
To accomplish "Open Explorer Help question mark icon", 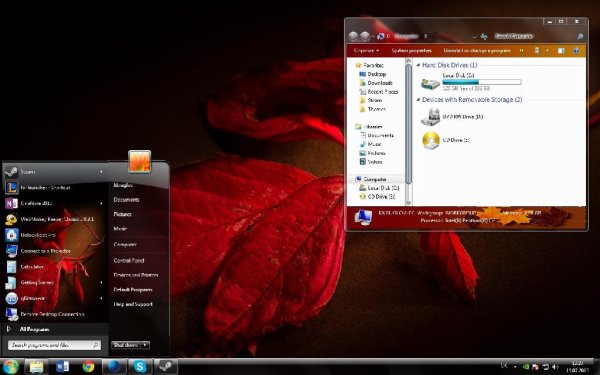I will (576, 51).
